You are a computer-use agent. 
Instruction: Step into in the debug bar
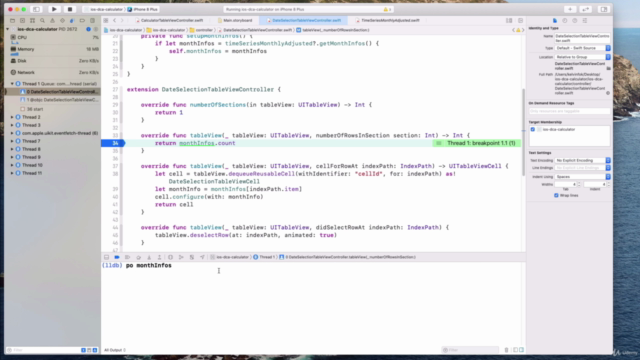149,257
